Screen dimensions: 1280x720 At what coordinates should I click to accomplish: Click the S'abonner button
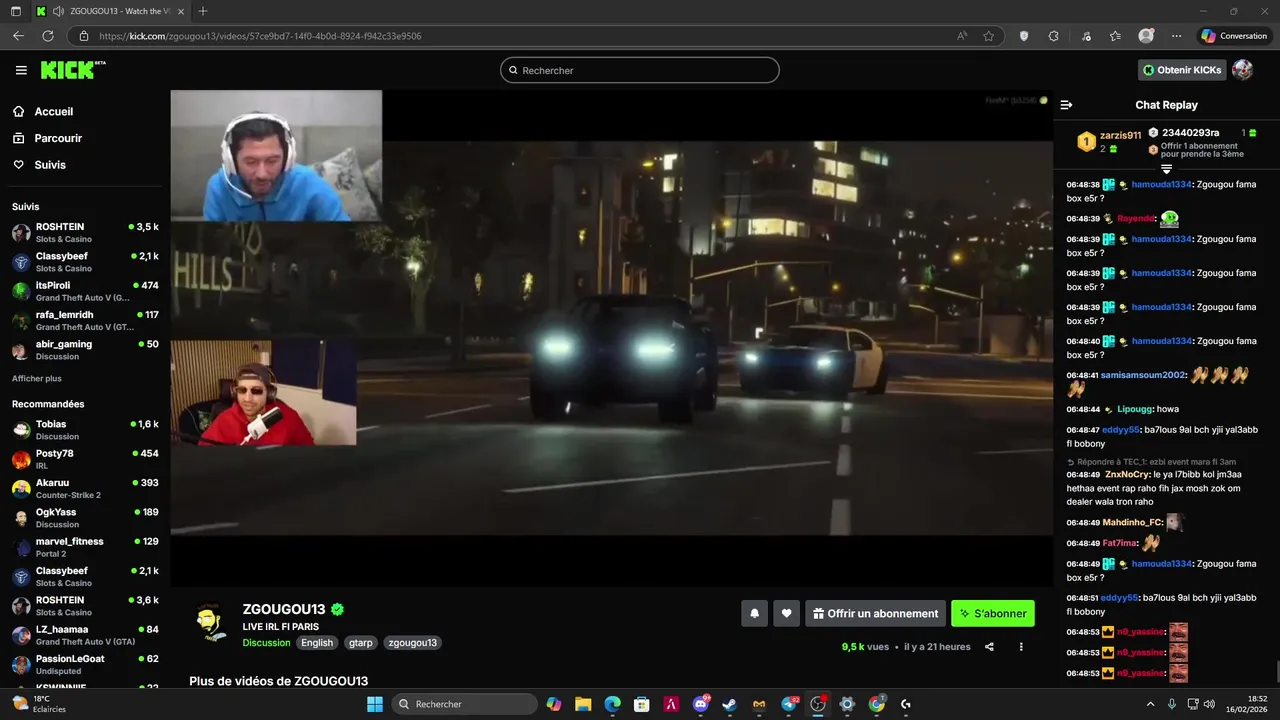tap(993, 613)
